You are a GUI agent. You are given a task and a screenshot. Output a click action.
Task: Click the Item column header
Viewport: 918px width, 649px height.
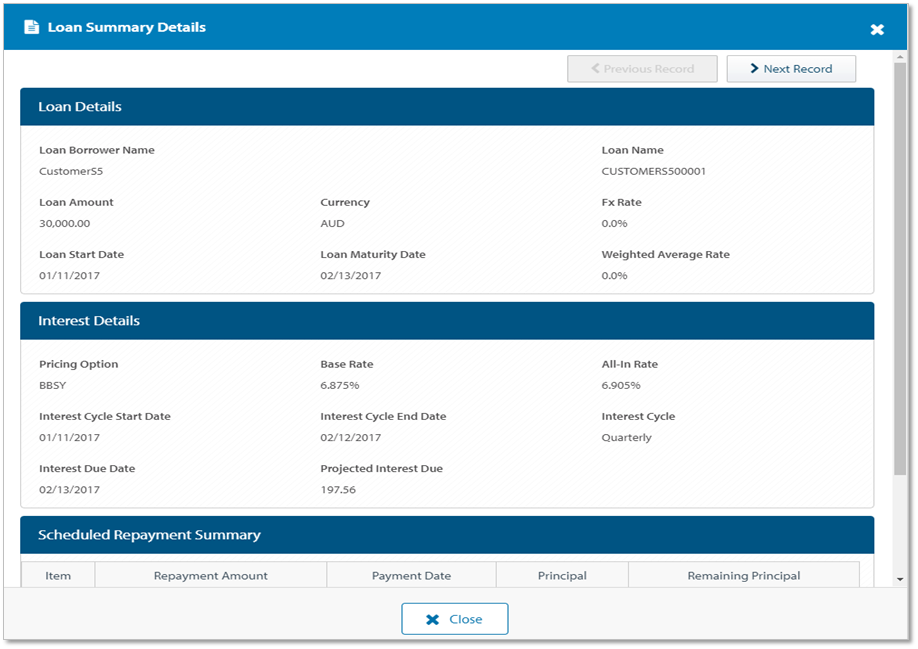(58, 575)
